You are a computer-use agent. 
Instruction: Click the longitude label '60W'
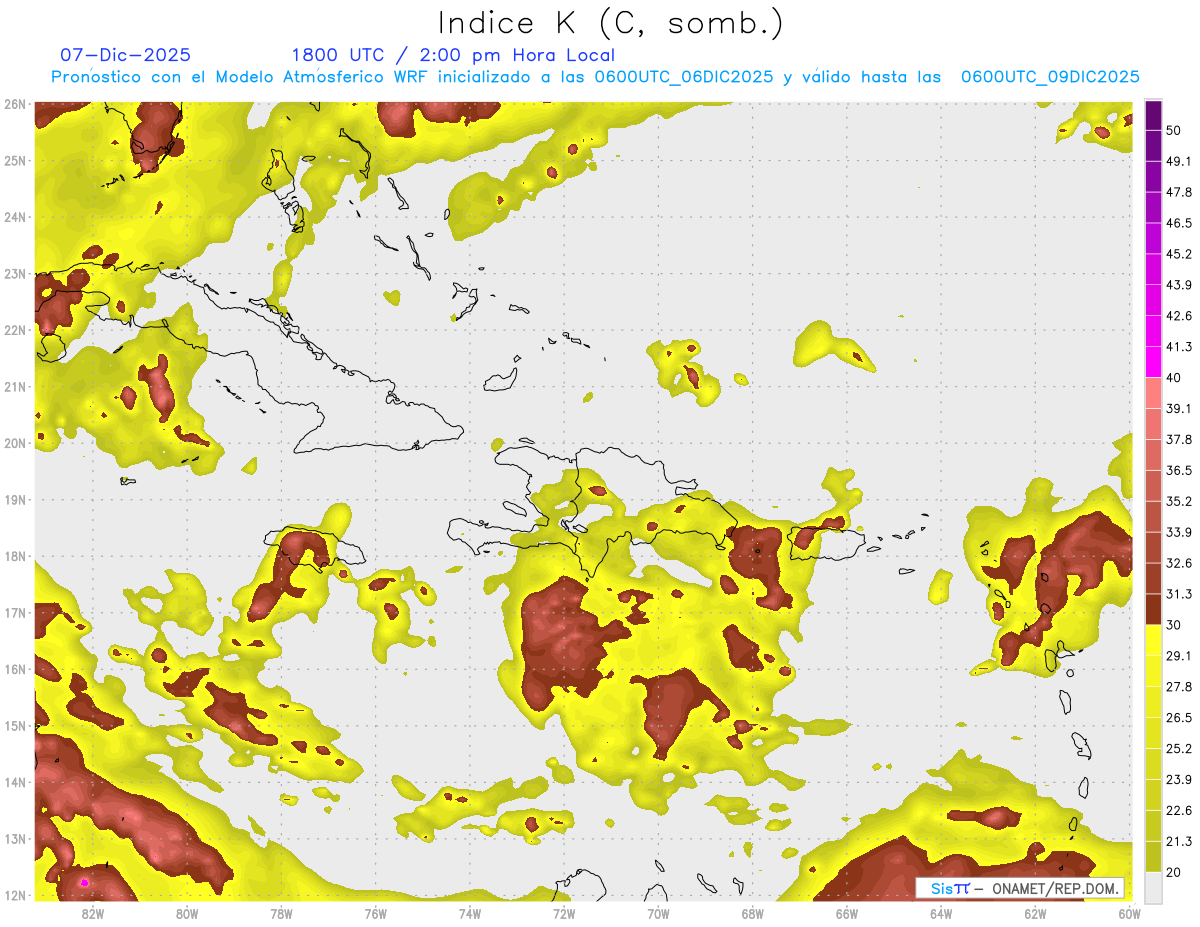[1130, 914]
